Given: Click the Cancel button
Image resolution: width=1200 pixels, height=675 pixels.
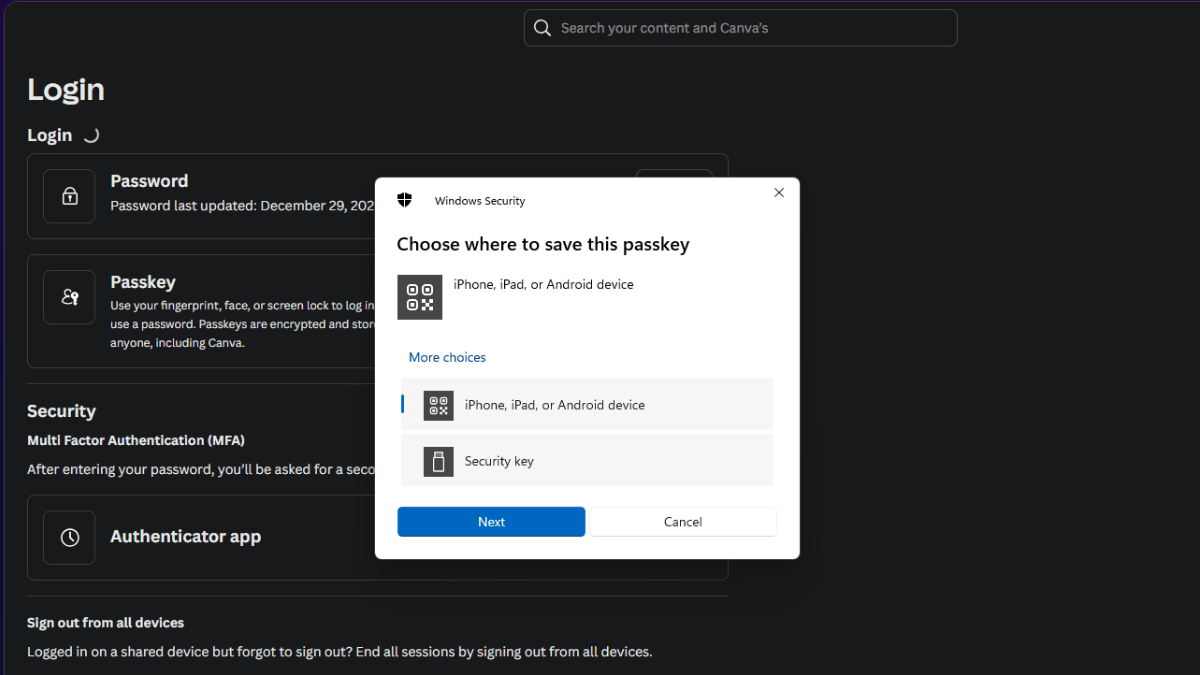Looking at the screenshot, I should (683, 521).
